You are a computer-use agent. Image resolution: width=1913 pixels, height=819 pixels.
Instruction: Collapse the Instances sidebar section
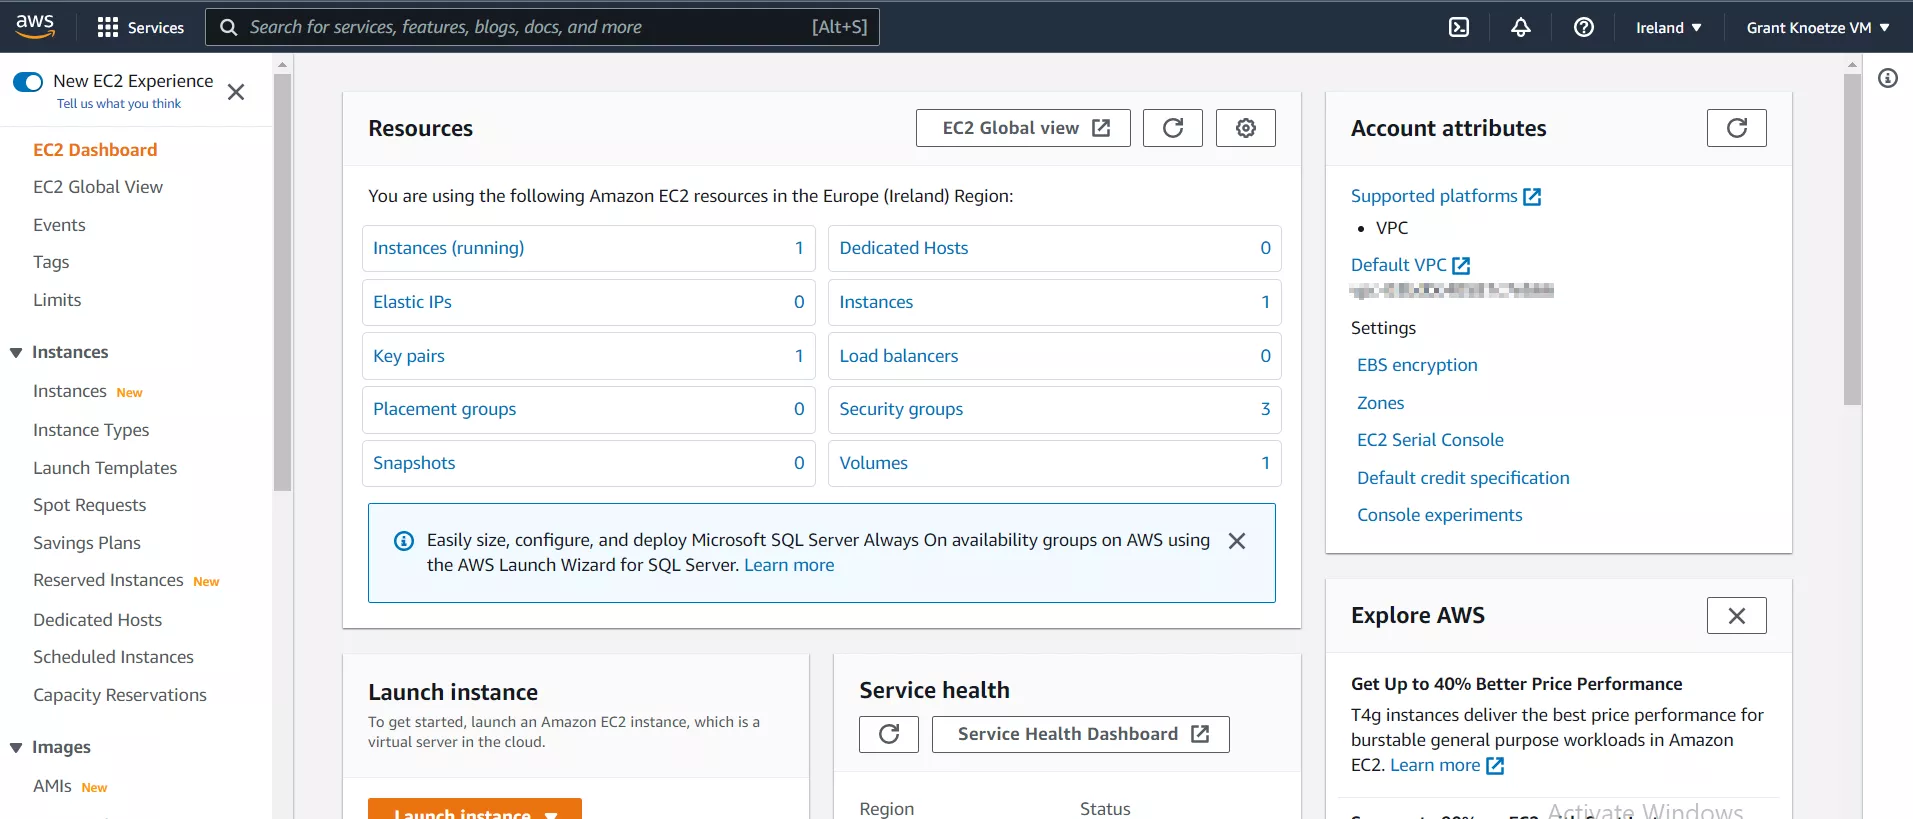(16, 353)
